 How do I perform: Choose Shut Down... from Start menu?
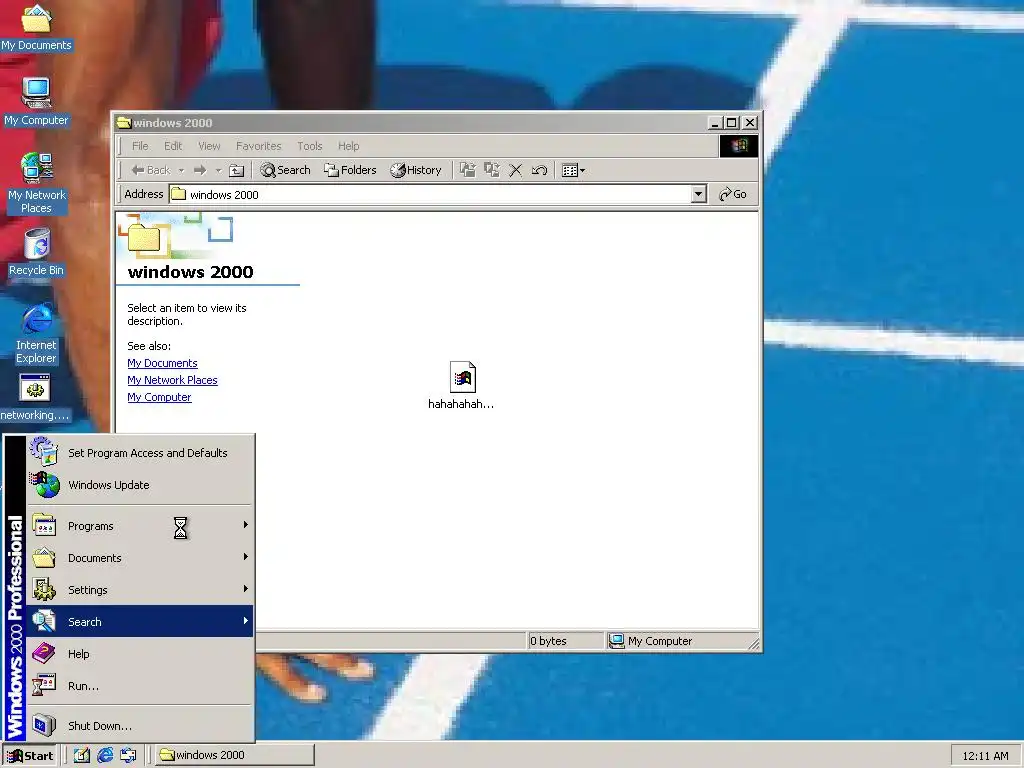[x=140, y=726]
